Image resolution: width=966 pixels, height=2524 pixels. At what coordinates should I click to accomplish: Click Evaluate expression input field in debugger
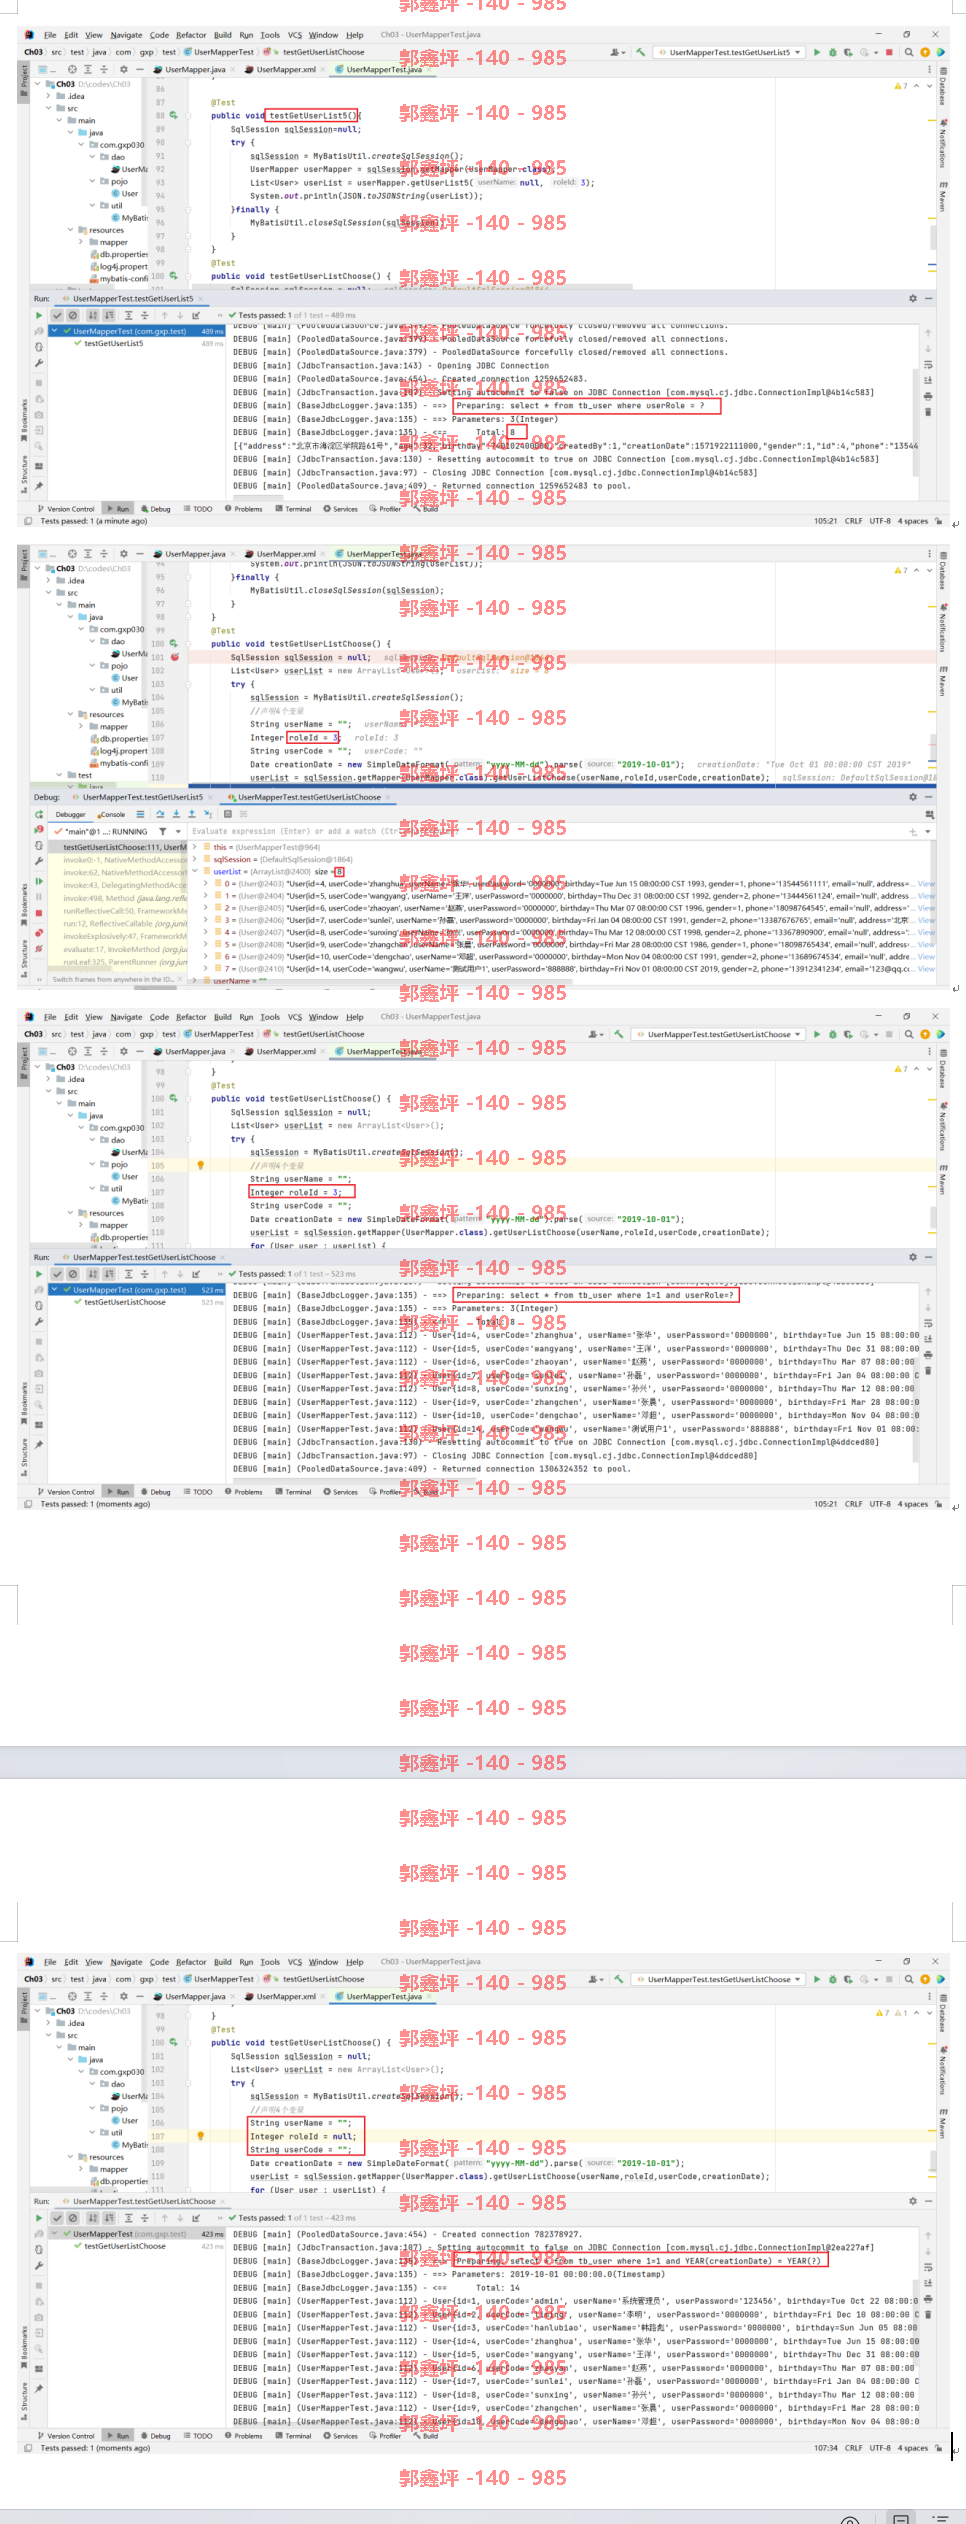click(545, 831)
